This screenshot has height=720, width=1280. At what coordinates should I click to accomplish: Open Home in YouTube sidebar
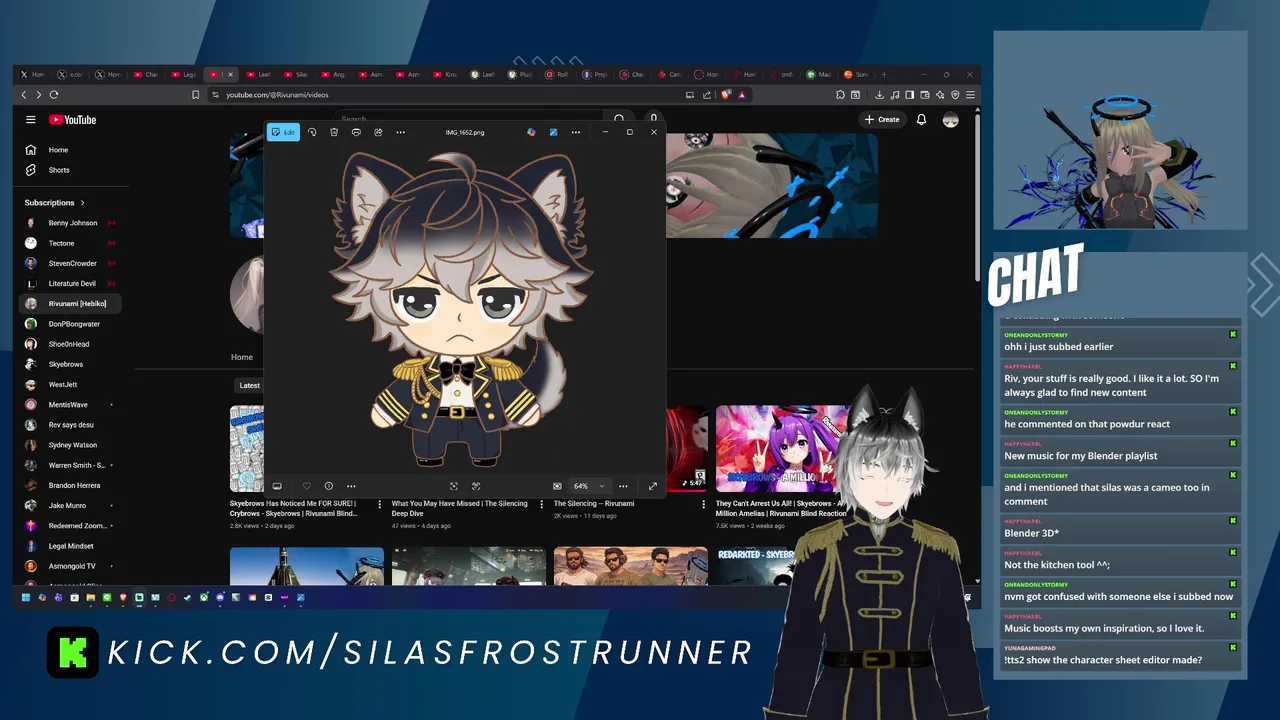pyautogui.click(x=58, y=150)
